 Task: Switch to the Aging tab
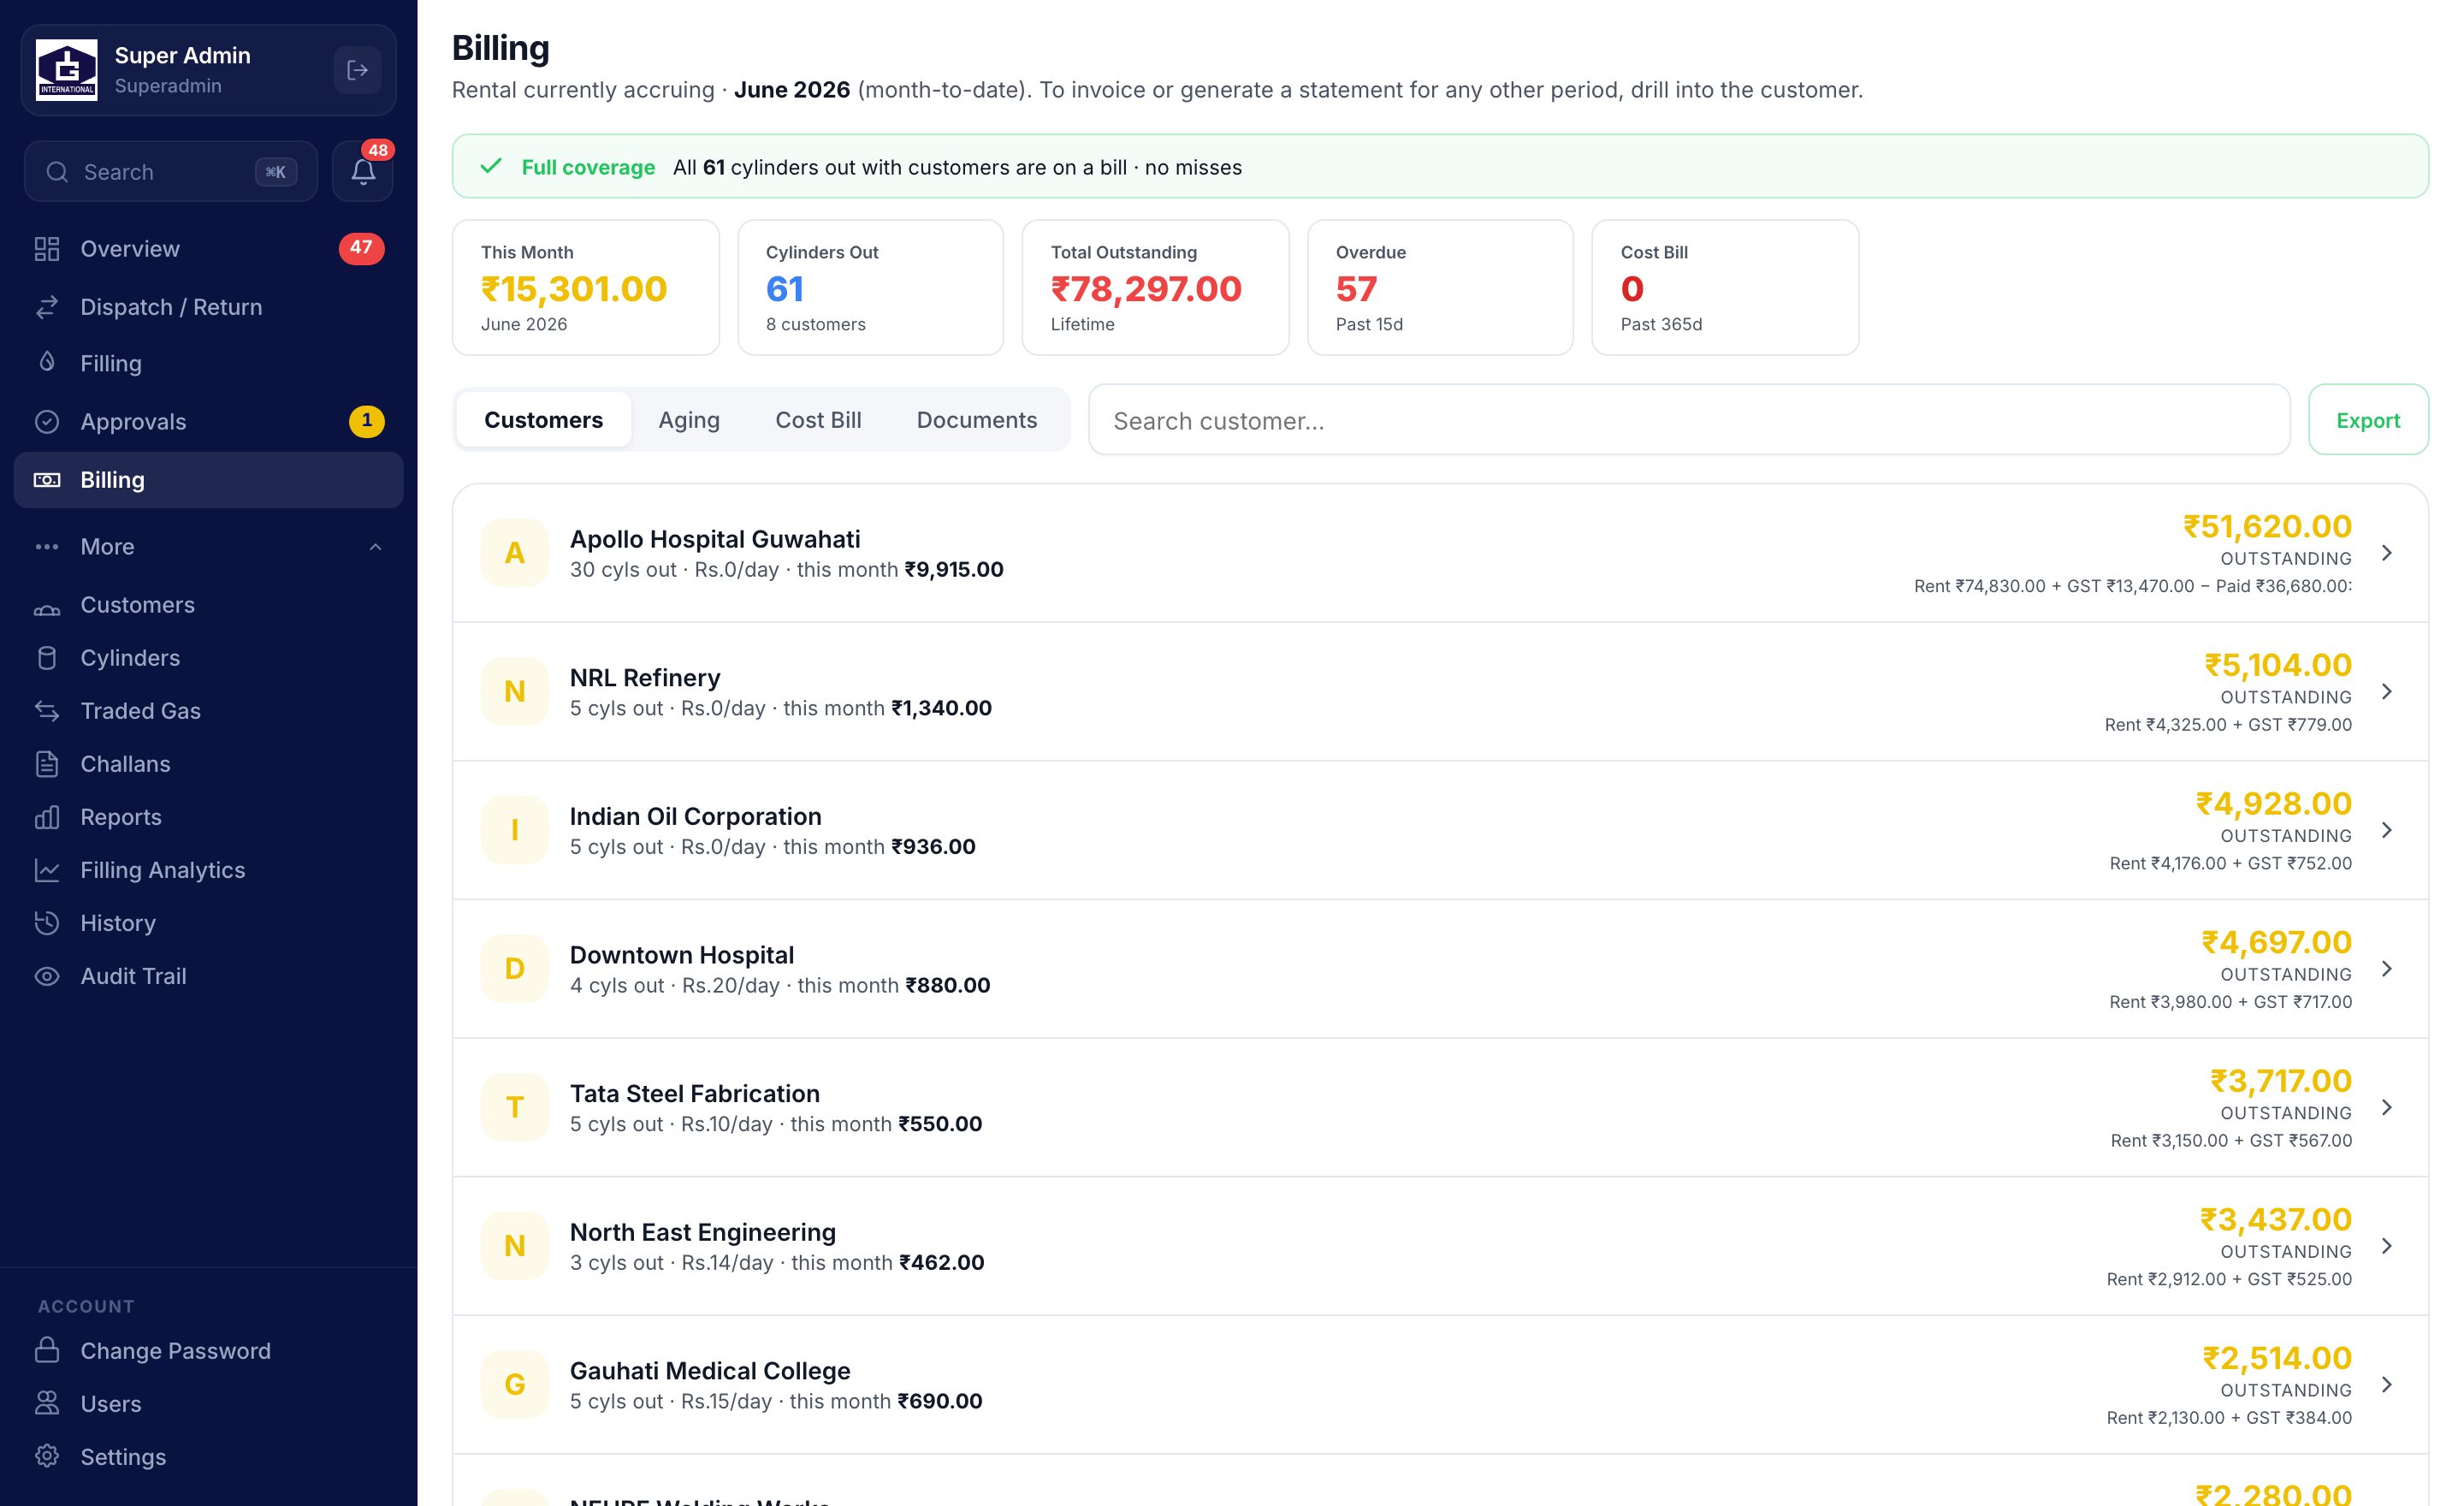[689, 420]
